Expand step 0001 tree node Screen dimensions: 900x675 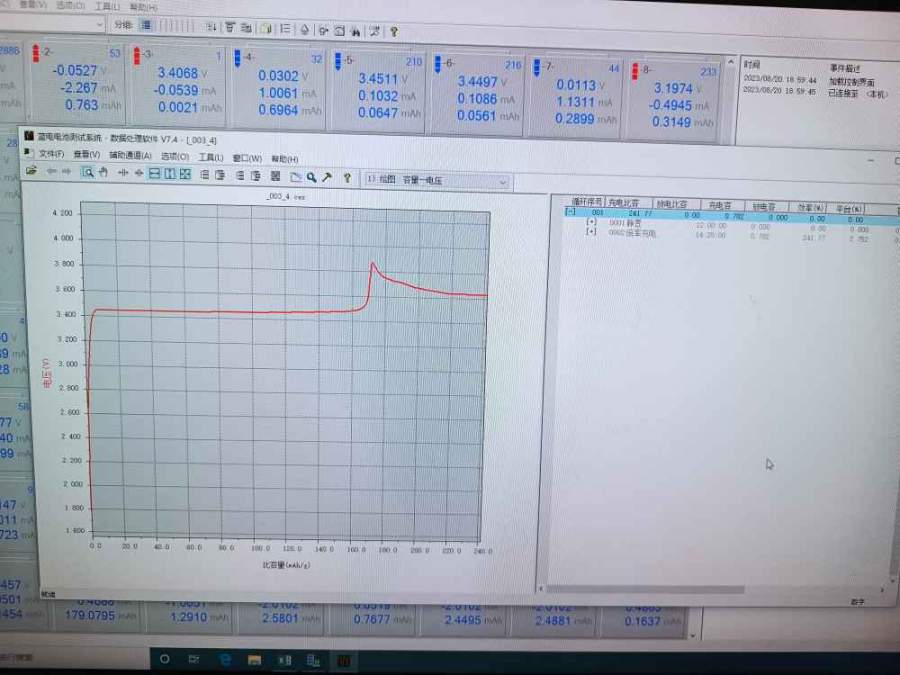(x=591, y=222)
